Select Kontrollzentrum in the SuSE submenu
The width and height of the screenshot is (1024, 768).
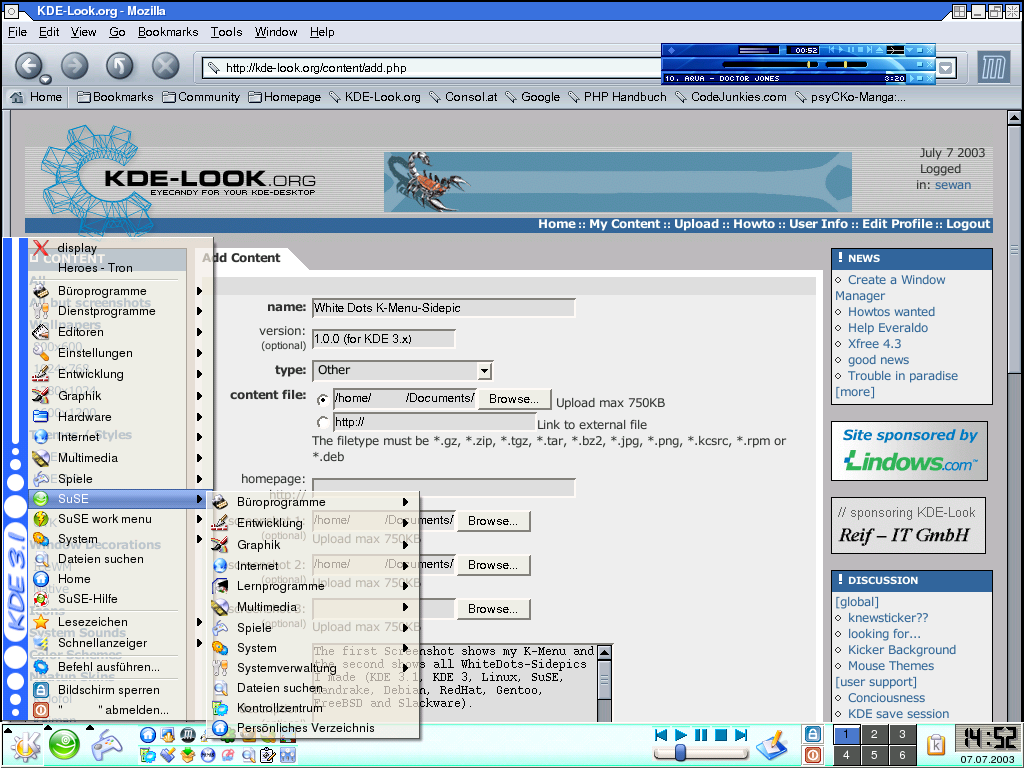313,708
